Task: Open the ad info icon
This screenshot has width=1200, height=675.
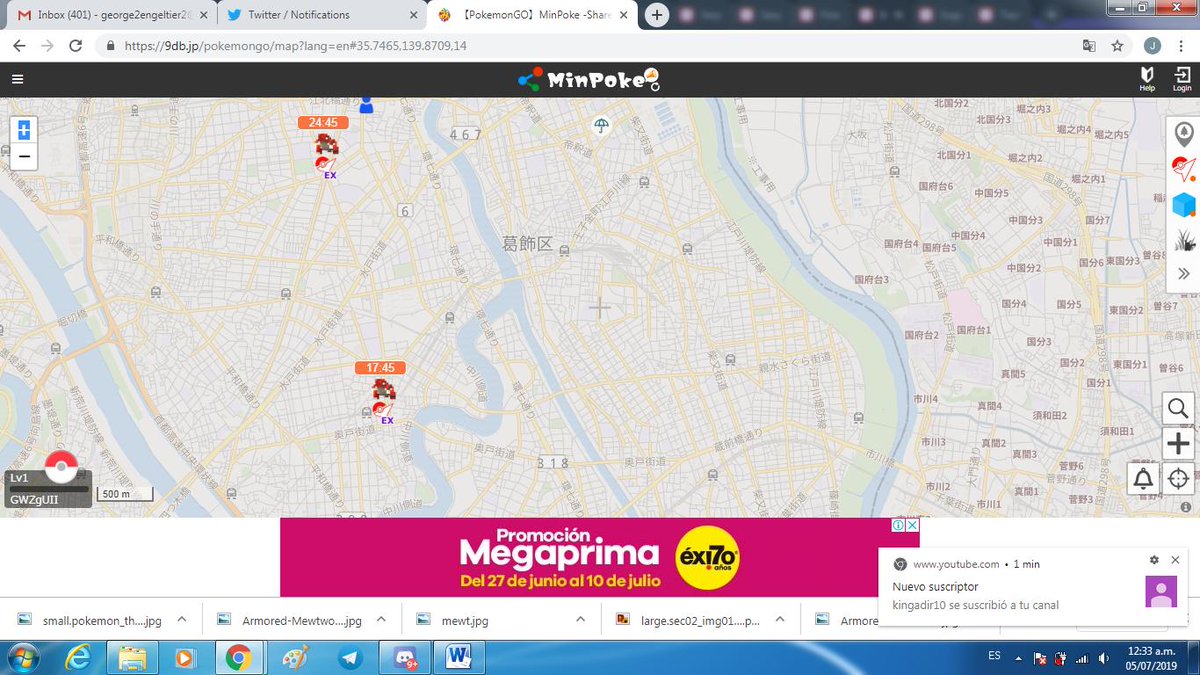Action: point(898,525)
